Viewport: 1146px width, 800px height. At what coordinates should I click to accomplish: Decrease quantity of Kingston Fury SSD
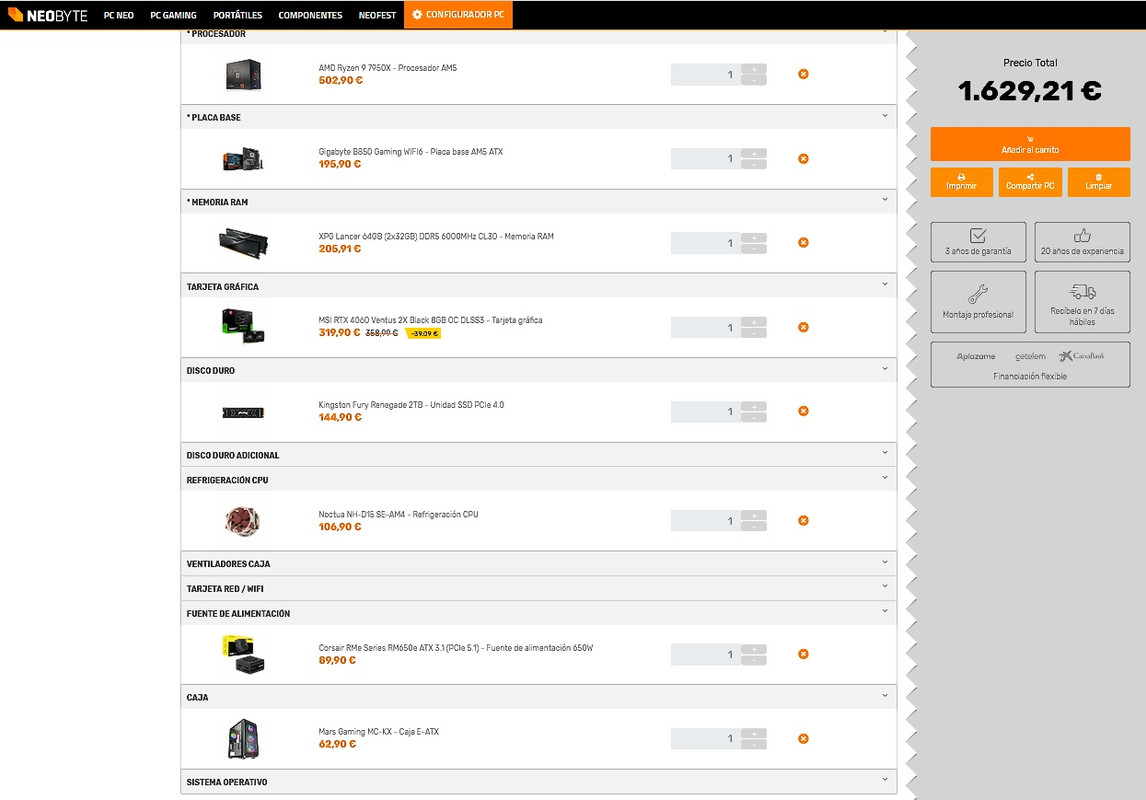click(x=754, y=417)
